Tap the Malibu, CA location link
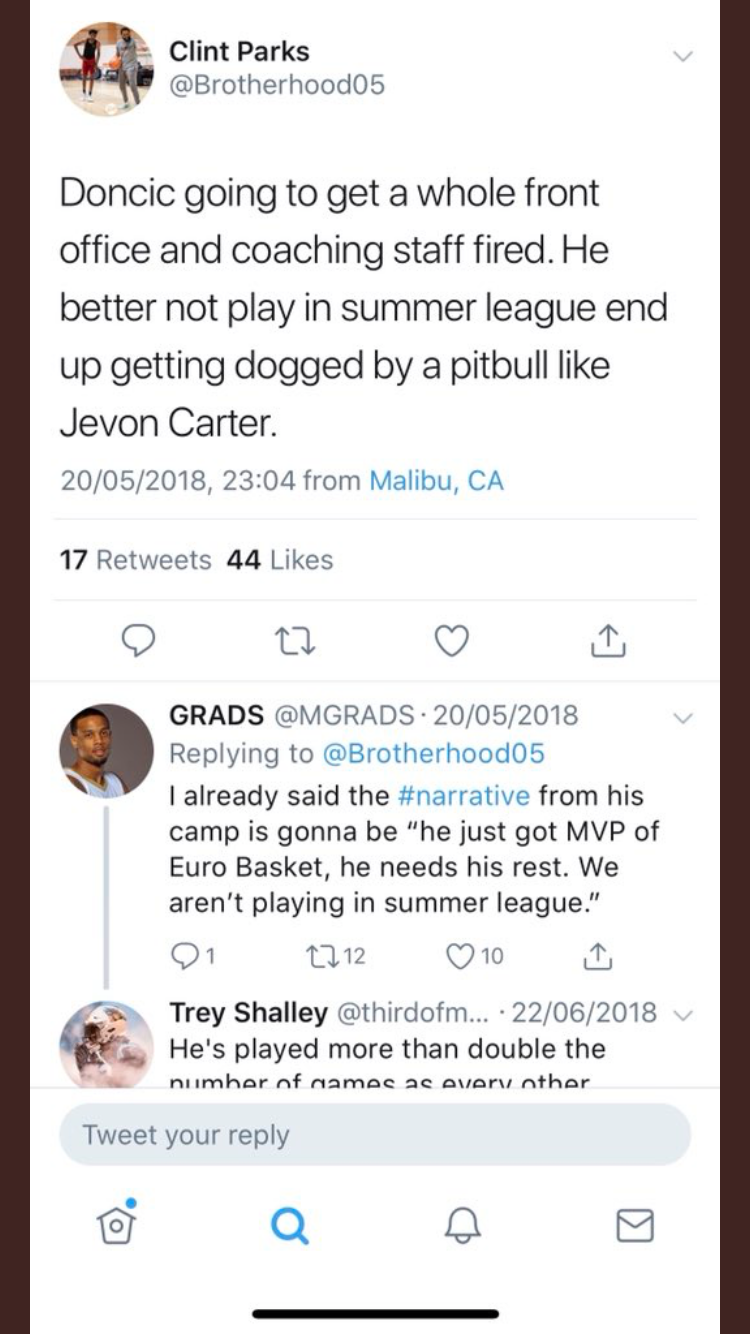The image size is (750, 1334). click(437, 481)
